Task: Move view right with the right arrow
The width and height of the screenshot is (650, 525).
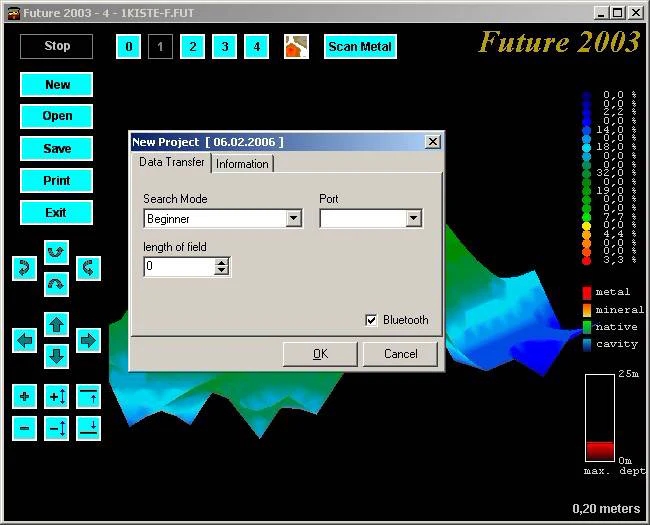Action: coord(88,340)
